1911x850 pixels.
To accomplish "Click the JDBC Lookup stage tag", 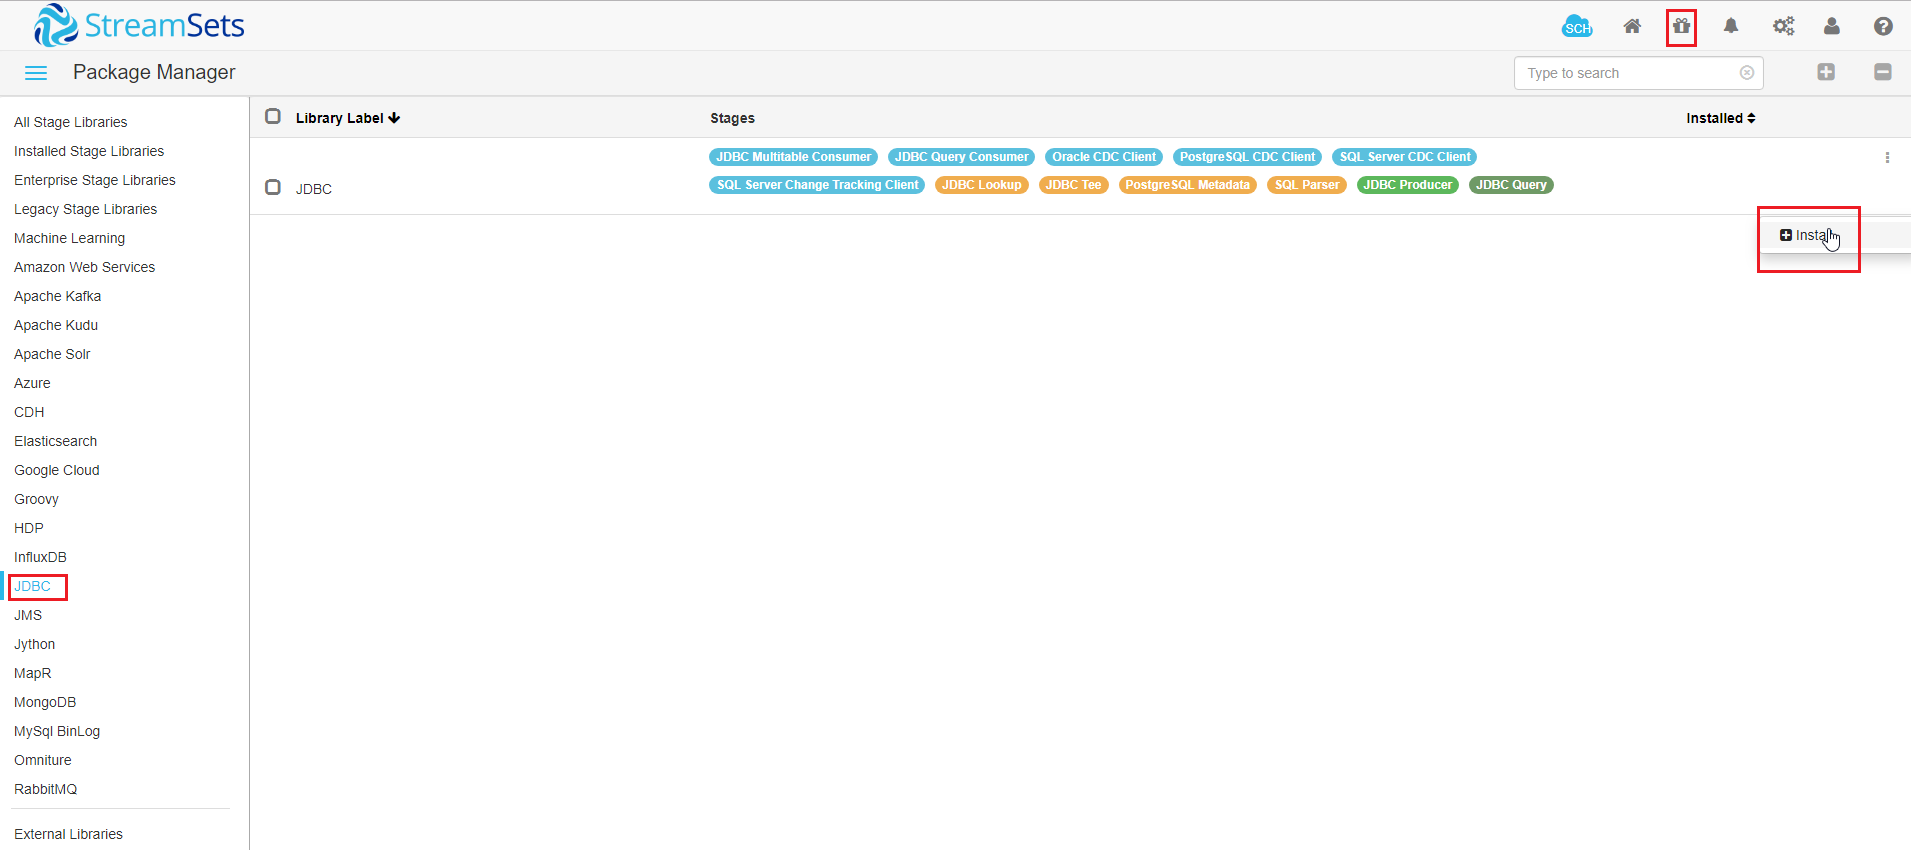I will (982, 185).
